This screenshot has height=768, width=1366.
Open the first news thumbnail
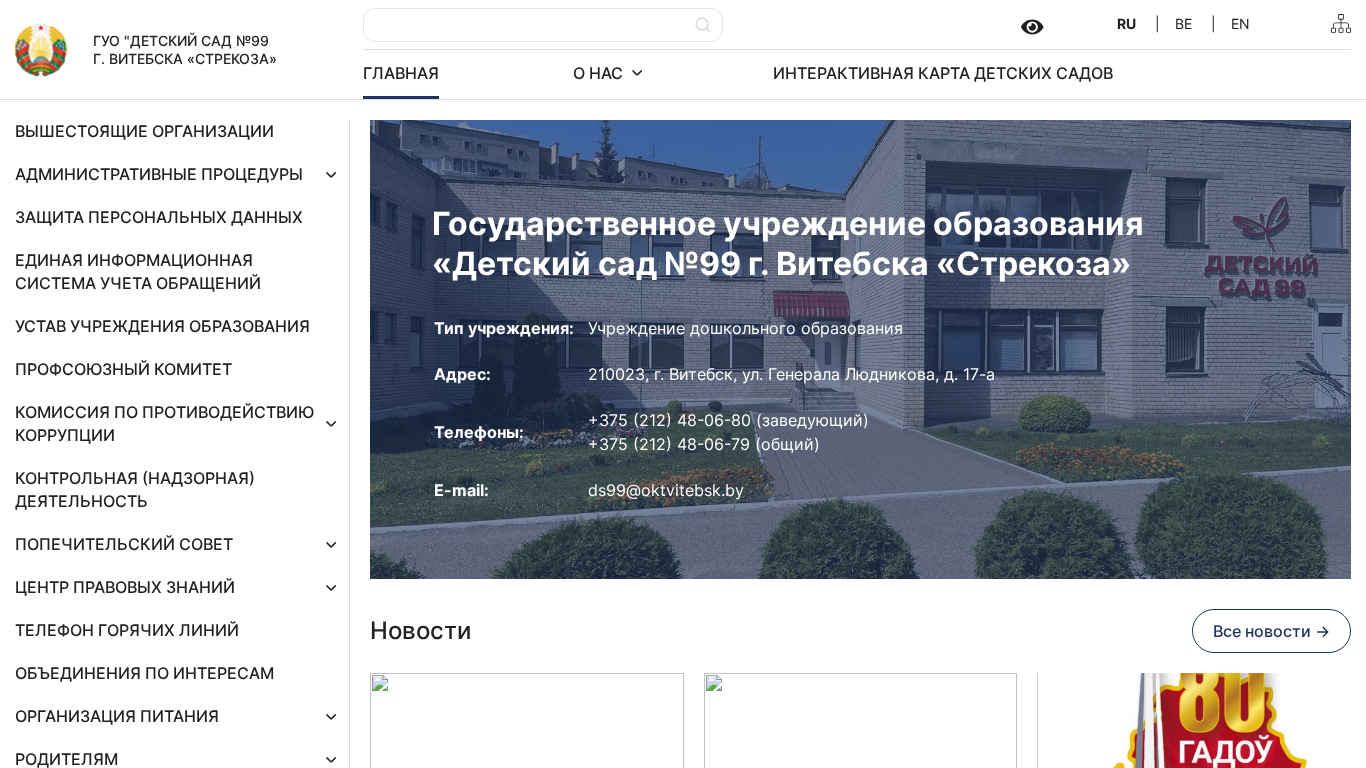tap(527, 720)
